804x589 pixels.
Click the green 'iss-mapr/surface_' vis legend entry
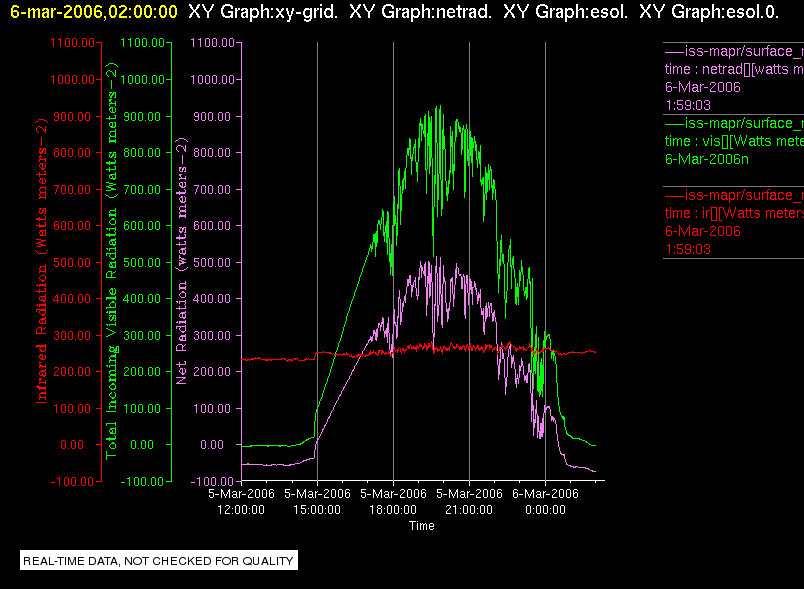734,123
